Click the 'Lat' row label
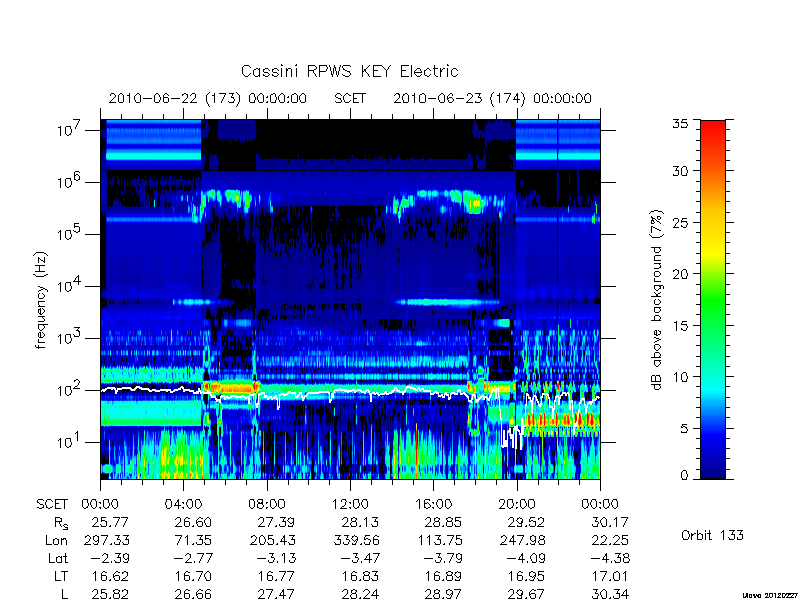 point(58,559)
